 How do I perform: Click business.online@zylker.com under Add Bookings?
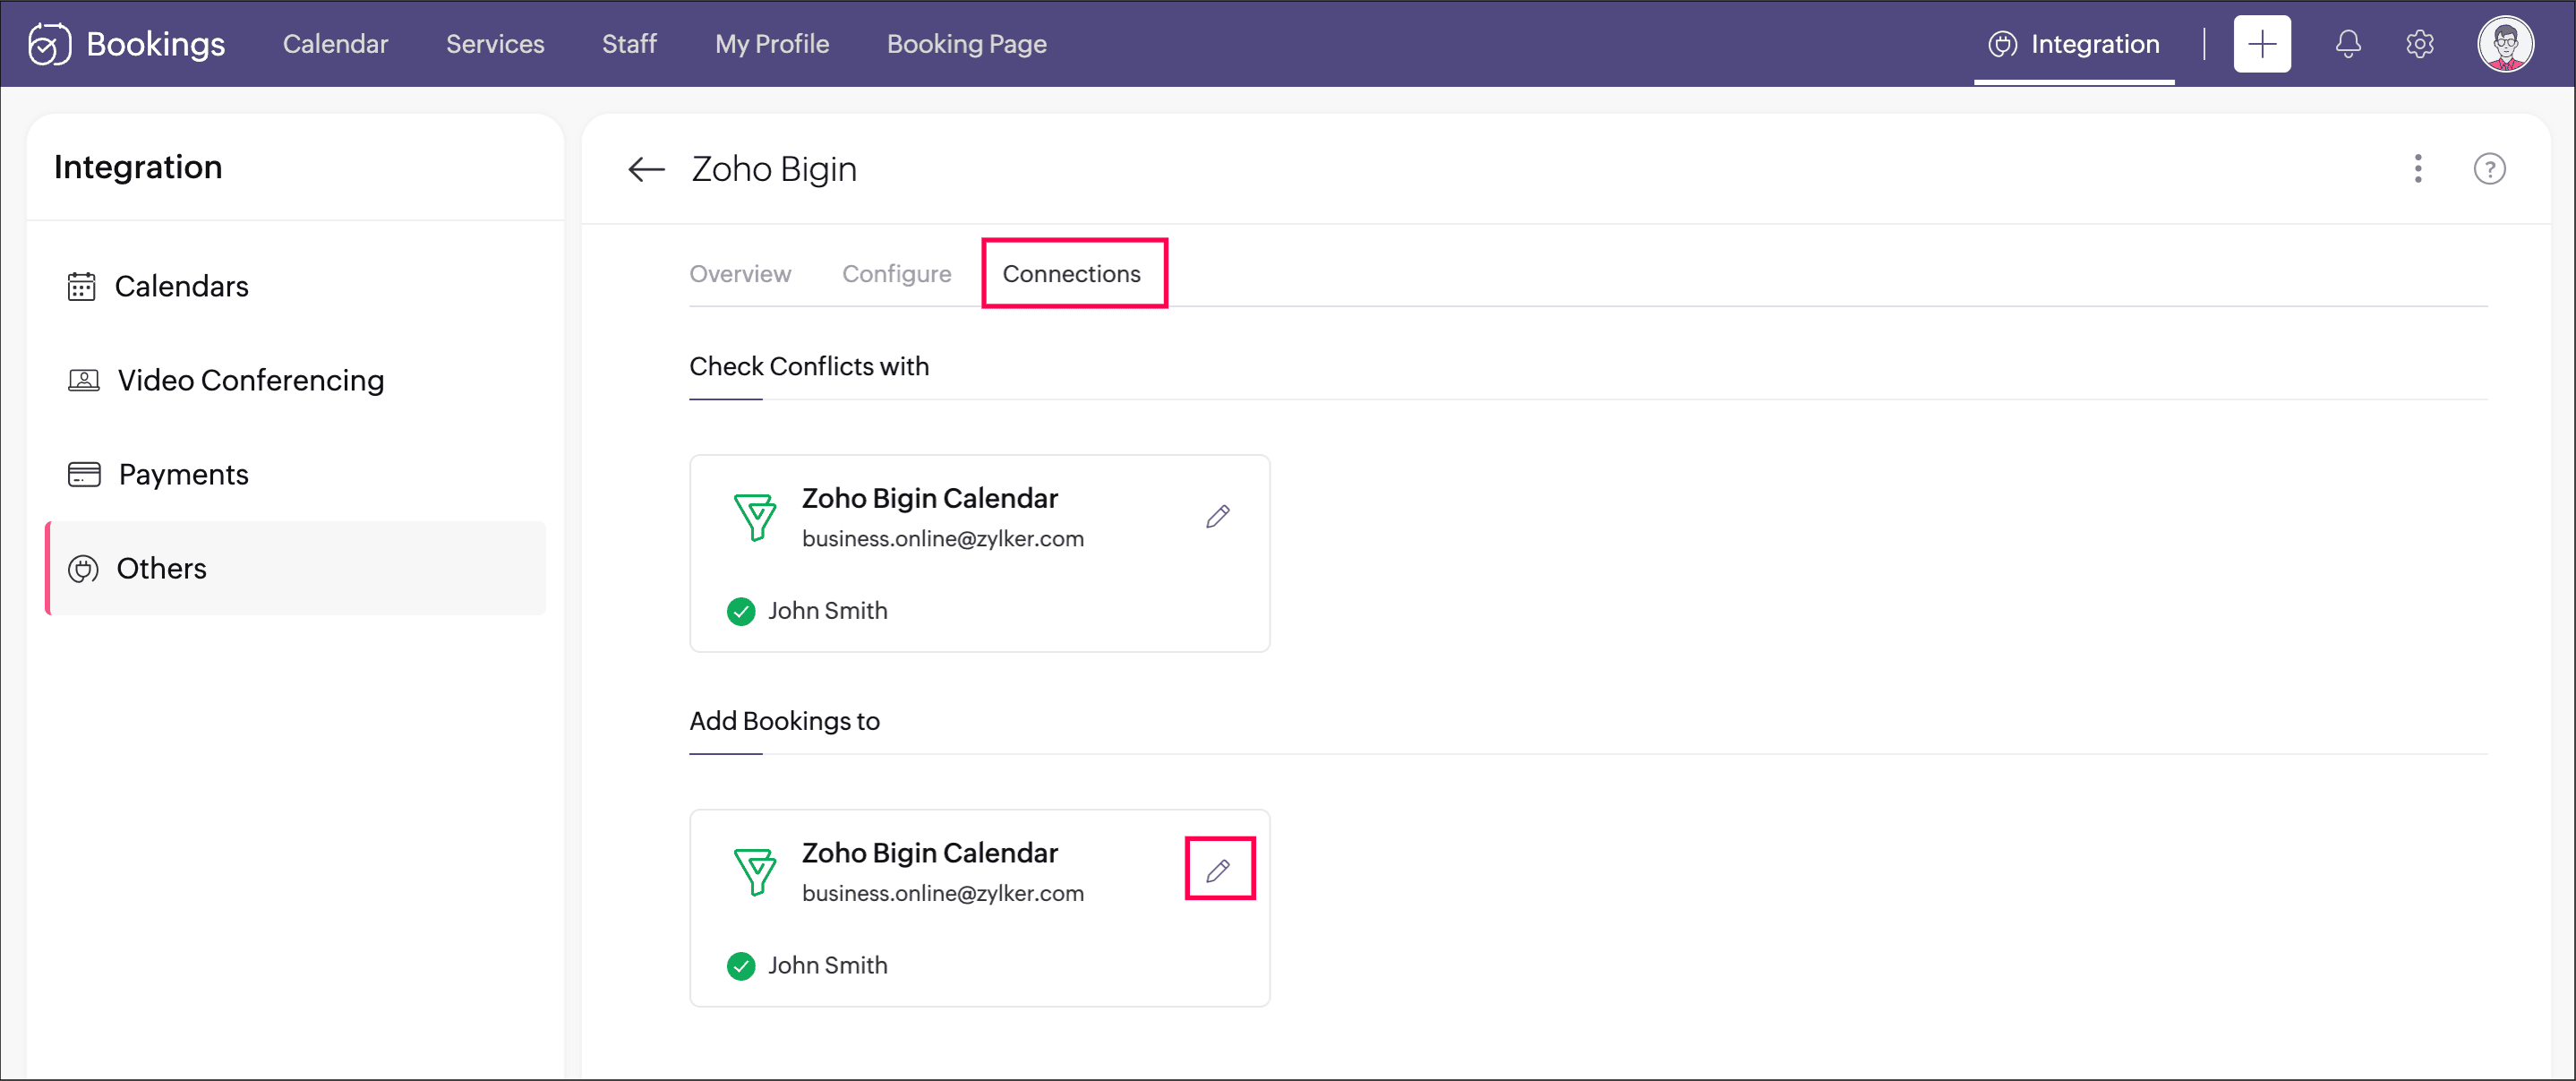[942, 894]
